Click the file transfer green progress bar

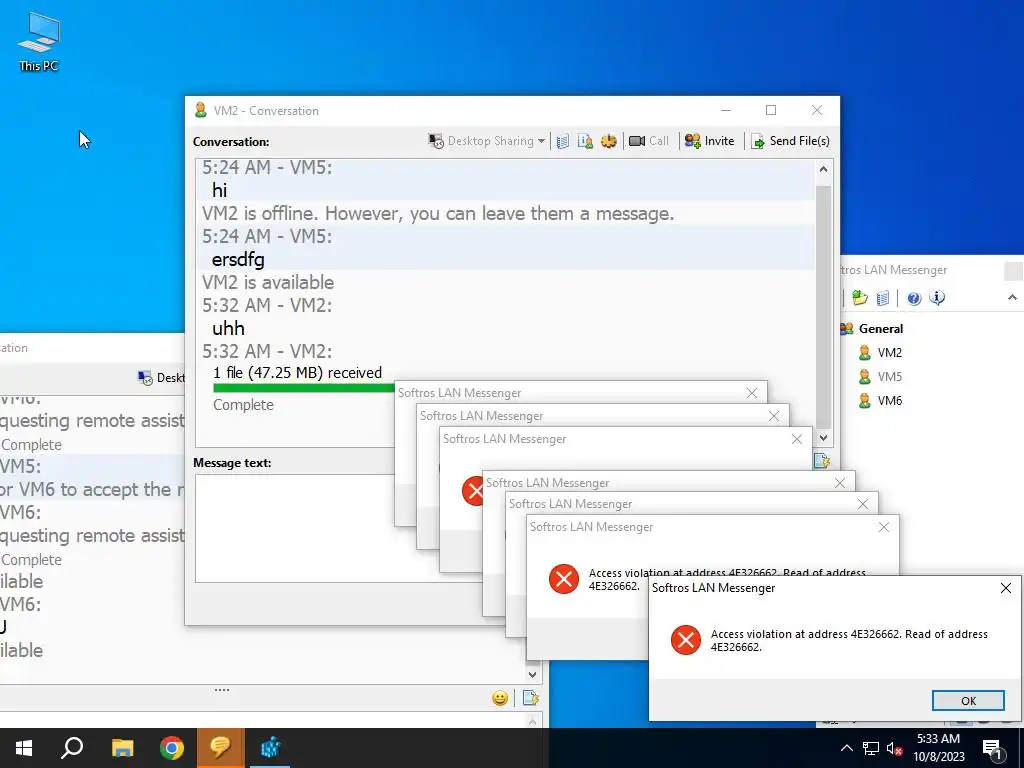pyautogui.click(x=304, y=388)
